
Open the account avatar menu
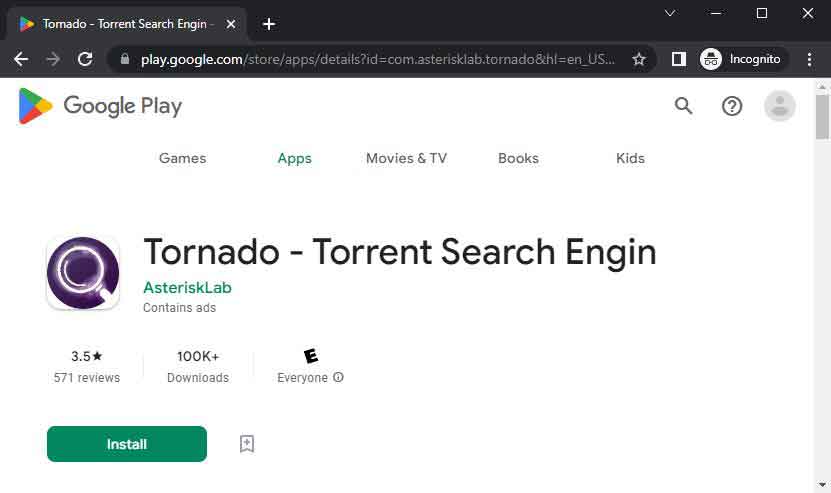click(780, 105)
